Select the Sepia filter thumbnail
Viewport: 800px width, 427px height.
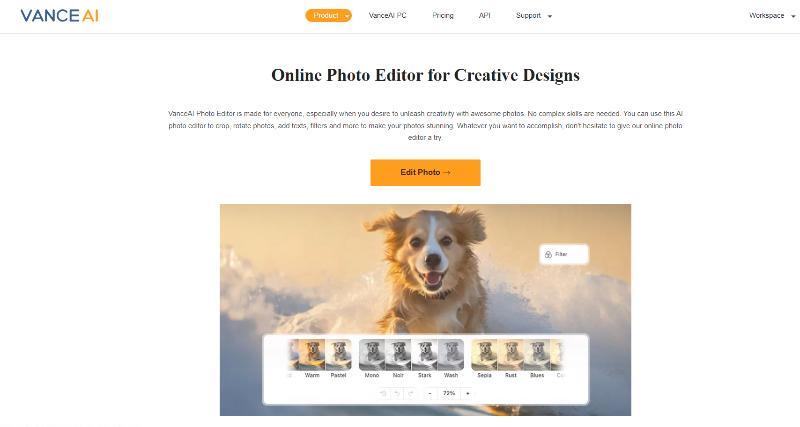pos(484,355)
